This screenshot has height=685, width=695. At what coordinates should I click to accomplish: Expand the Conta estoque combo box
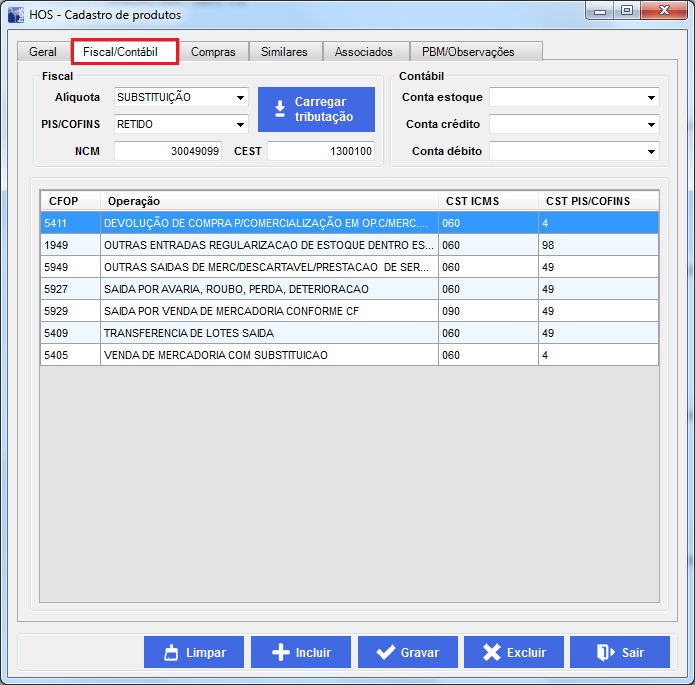click(651, 98)
